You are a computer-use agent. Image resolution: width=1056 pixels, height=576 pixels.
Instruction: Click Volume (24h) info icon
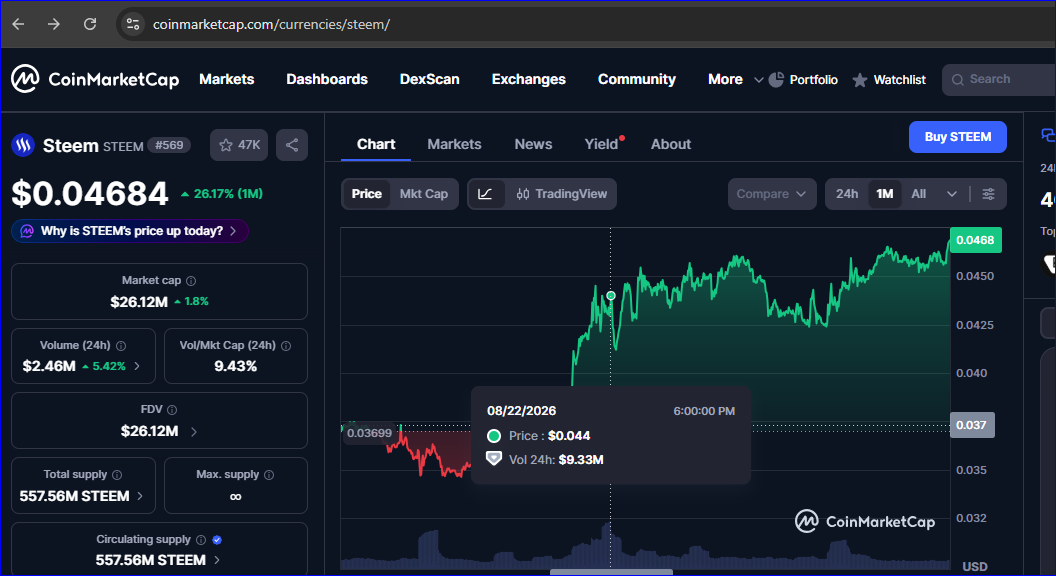click(121, 346)
